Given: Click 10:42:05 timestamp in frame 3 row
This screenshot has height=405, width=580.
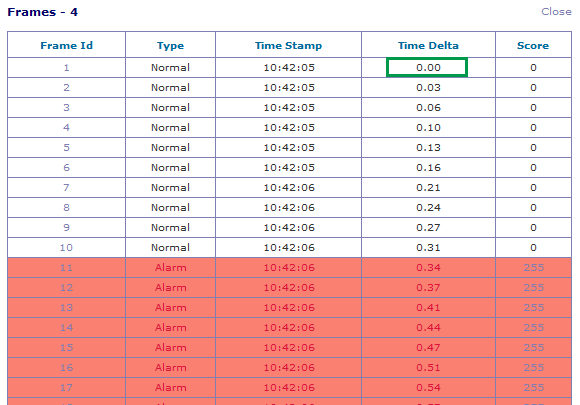Looking at the screenshot, I should point(289,108).
